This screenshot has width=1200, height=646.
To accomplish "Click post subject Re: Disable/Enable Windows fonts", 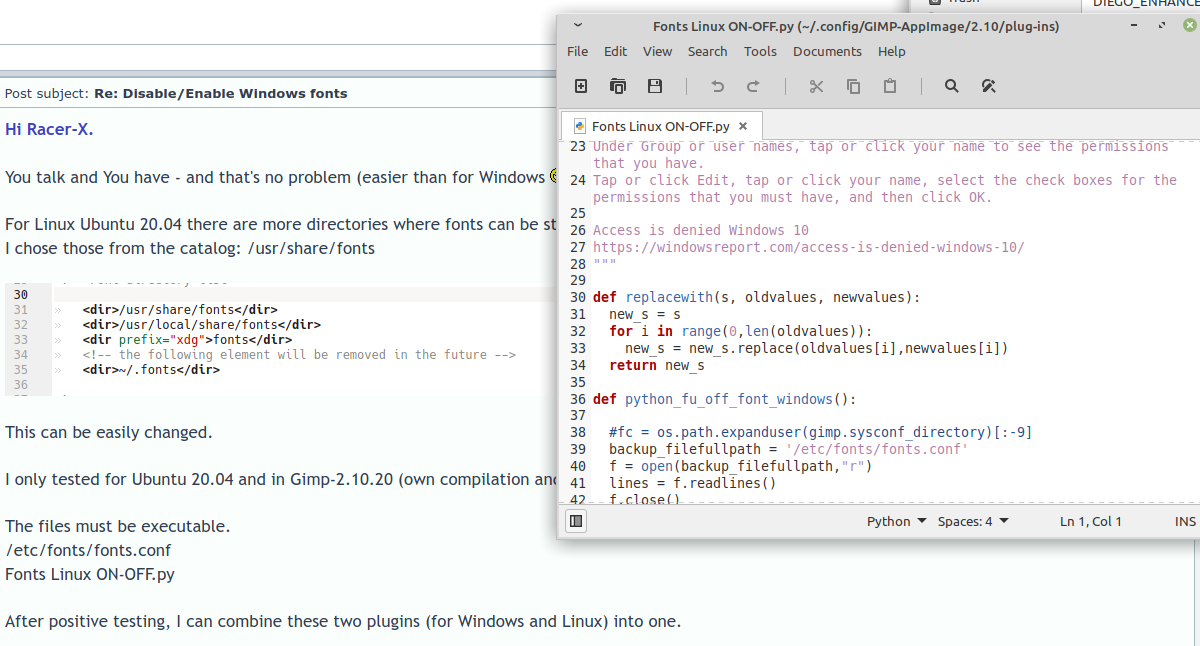I will (220, 93).
